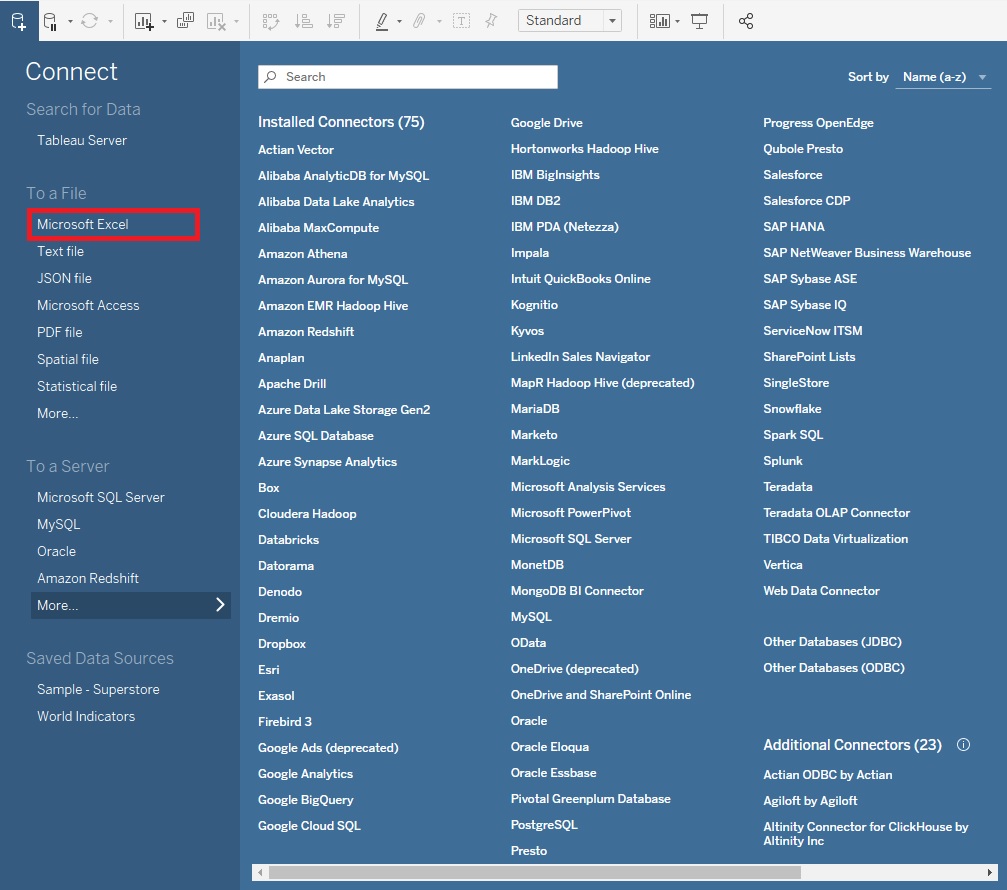Image resolution: width=1007 pixels, height=890 pixels.
Task: Choose Spatial file connection
Action: (67, 359)
